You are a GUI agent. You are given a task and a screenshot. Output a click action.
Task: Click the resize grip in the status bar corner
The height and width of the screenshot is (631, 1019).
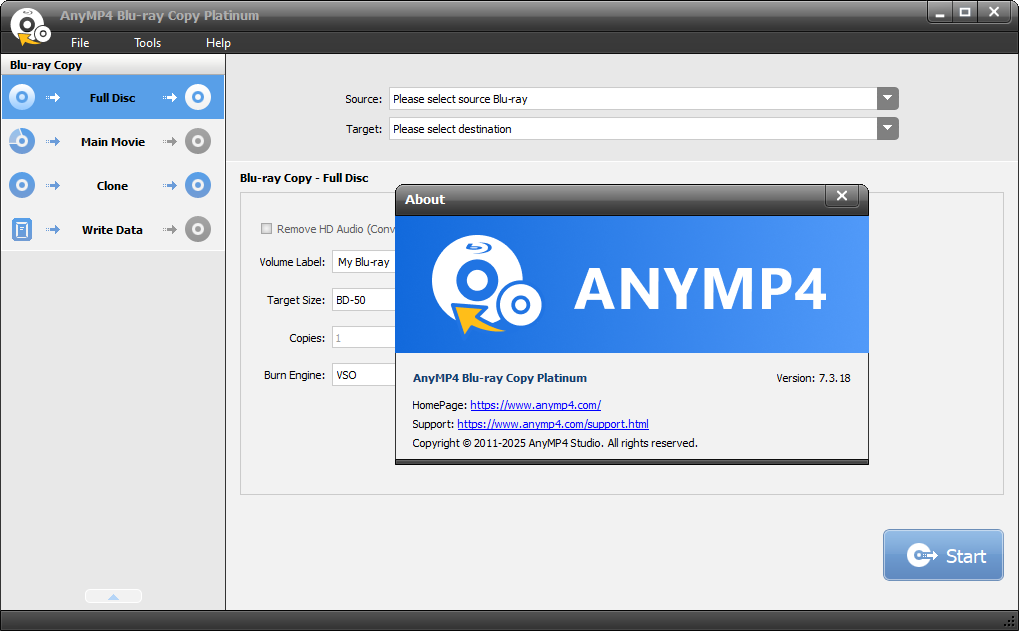point(1009,621)
